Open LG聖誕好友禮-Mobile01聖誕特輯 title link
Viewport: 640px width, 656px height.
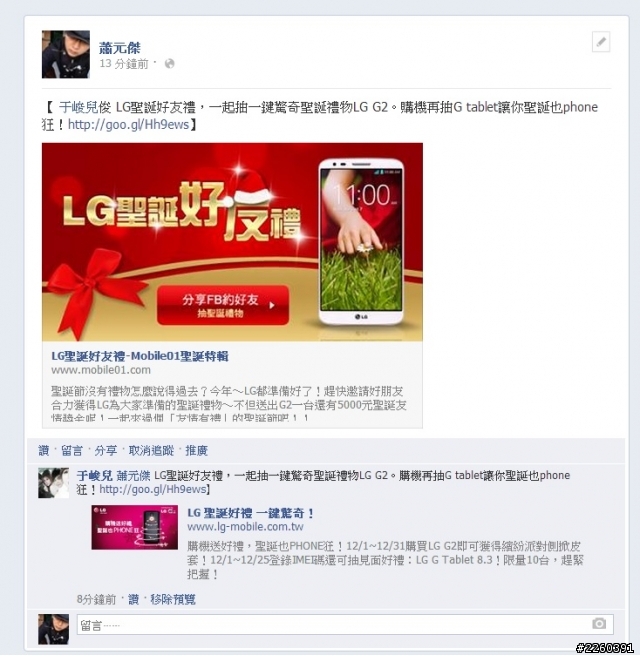tap(140, 356)
